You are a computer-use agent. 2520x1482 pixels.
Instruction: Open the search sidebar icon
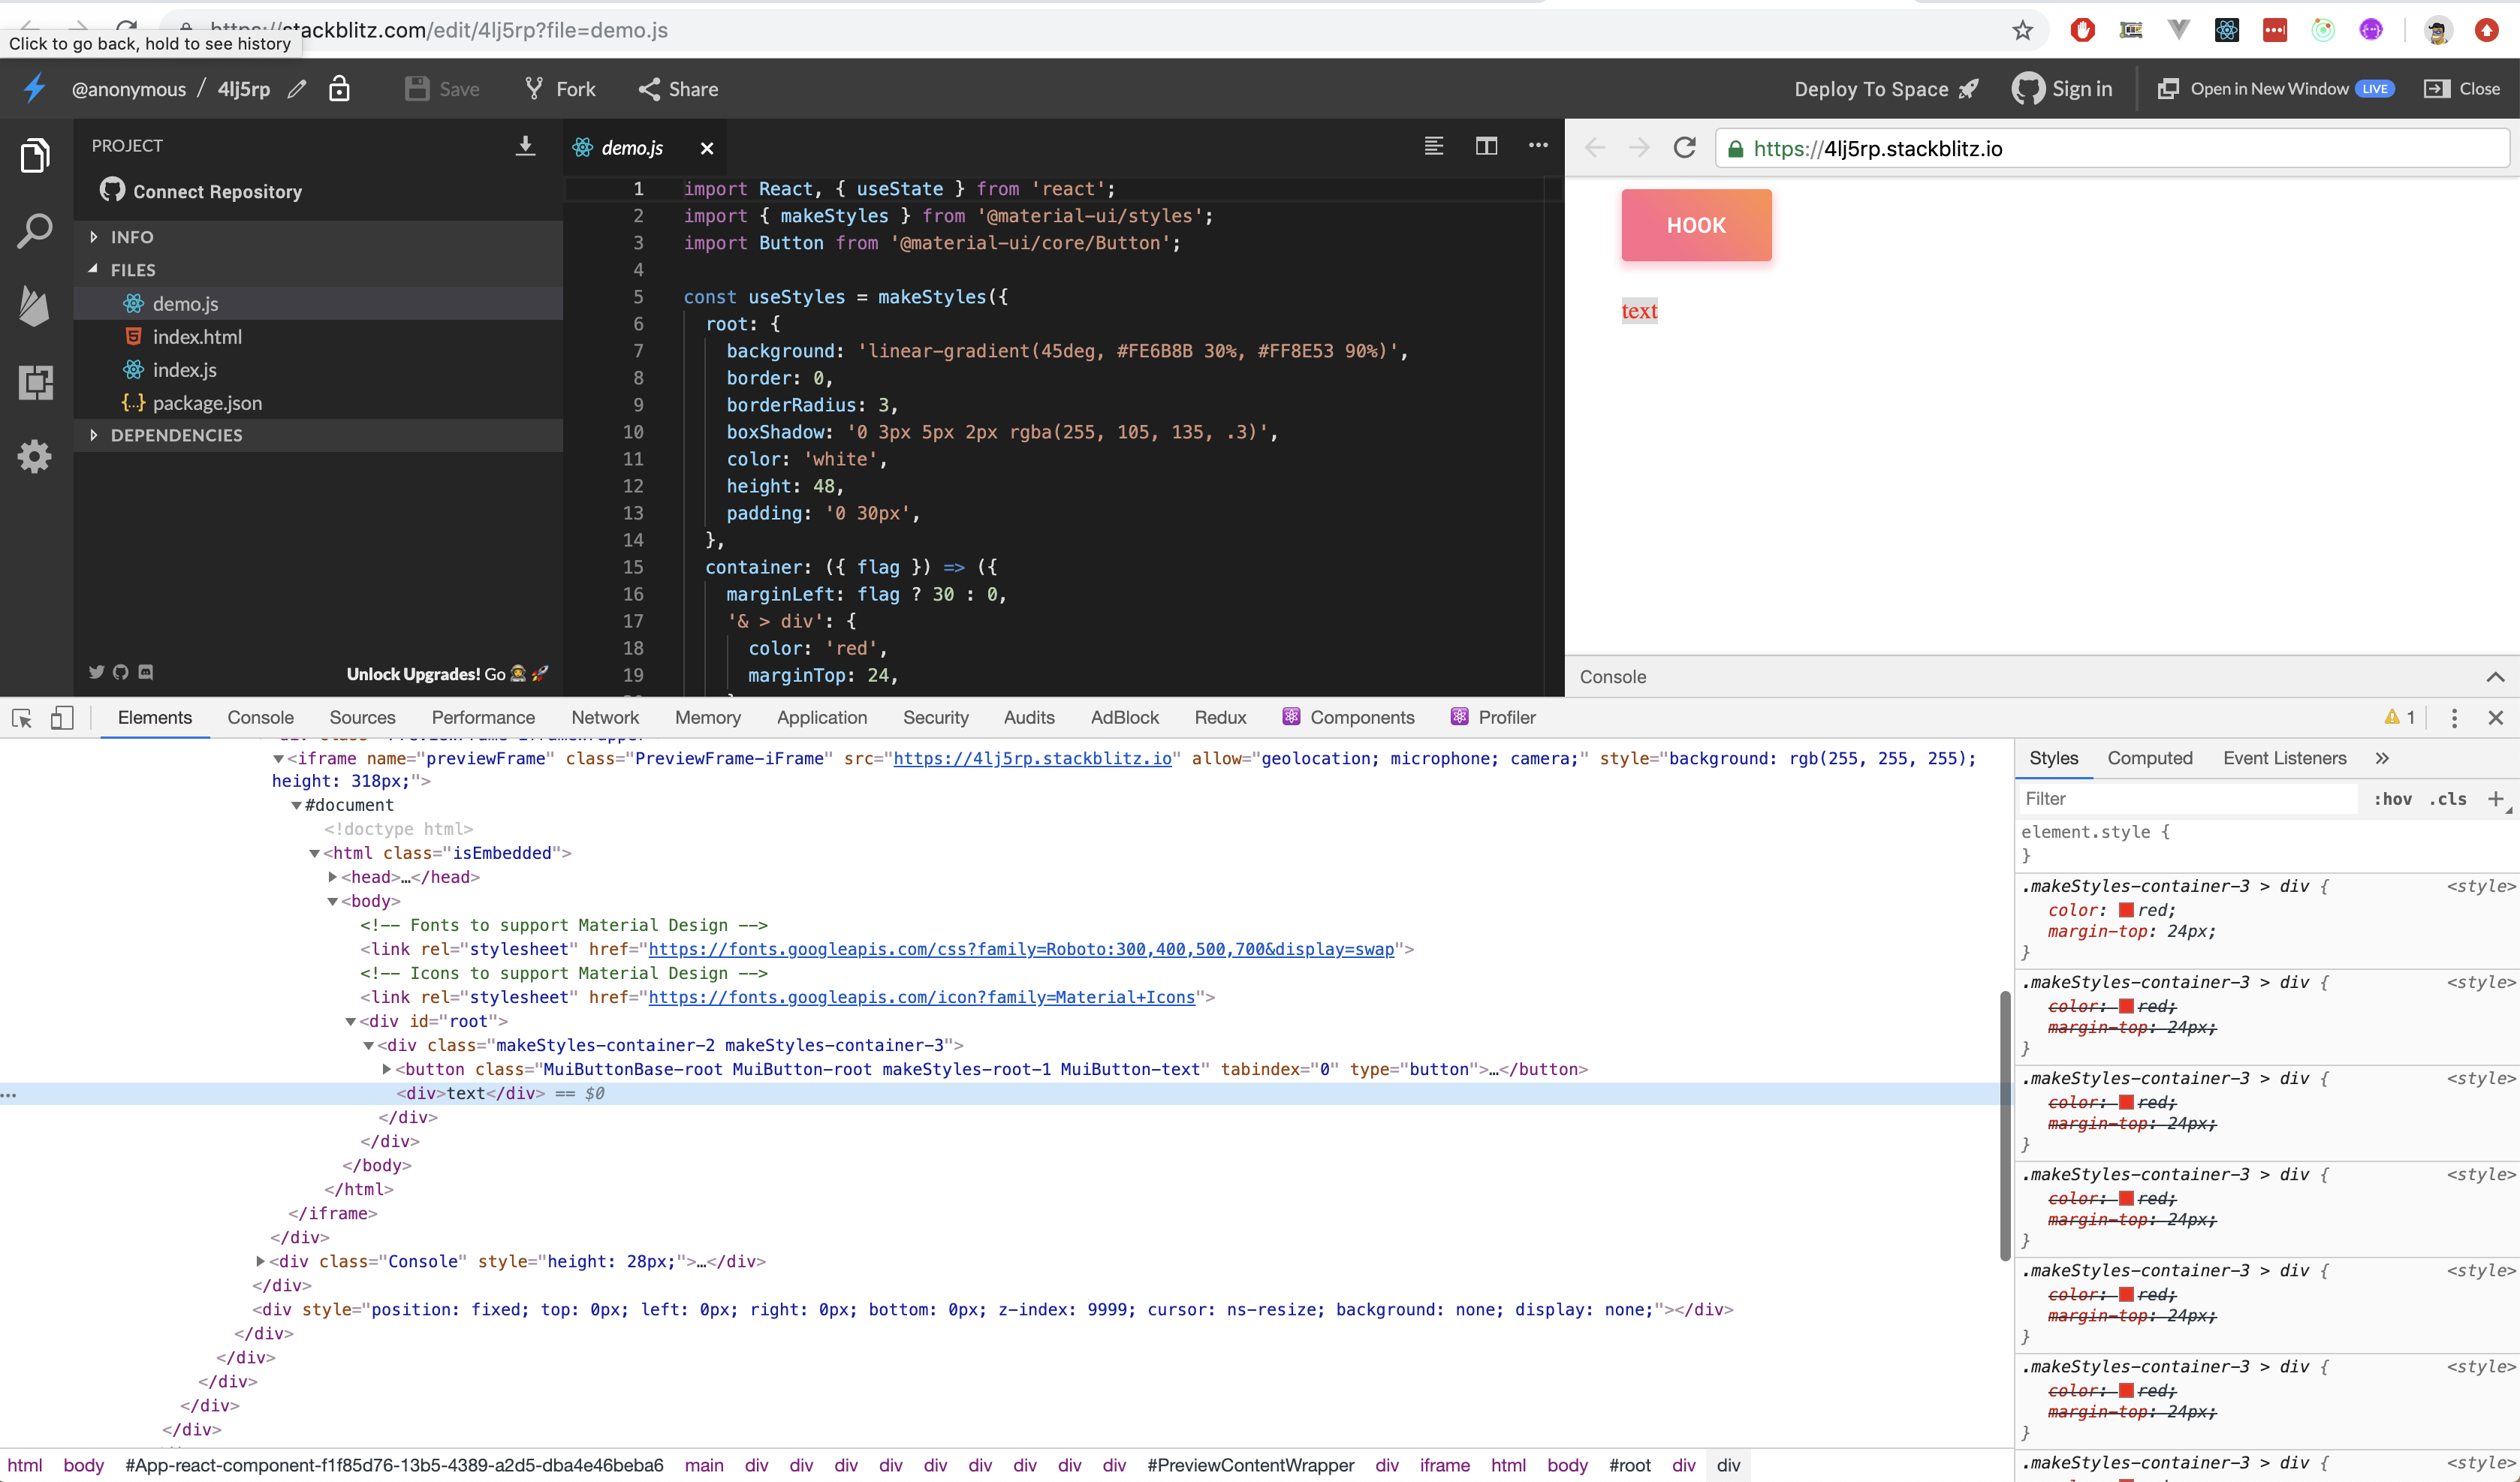pyautogui.click(x=35, y=231)
